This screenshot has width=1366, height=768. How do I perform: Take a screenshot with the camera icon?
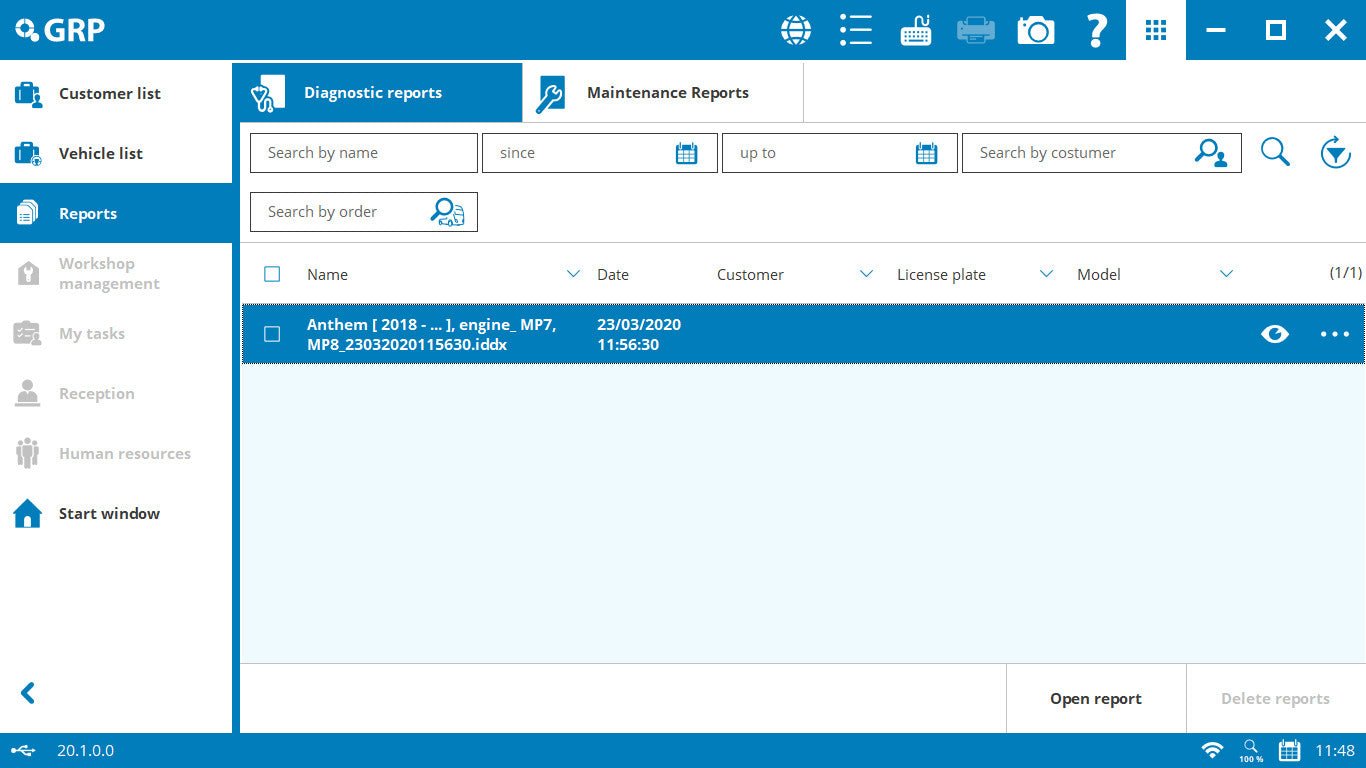(1036, 30)
